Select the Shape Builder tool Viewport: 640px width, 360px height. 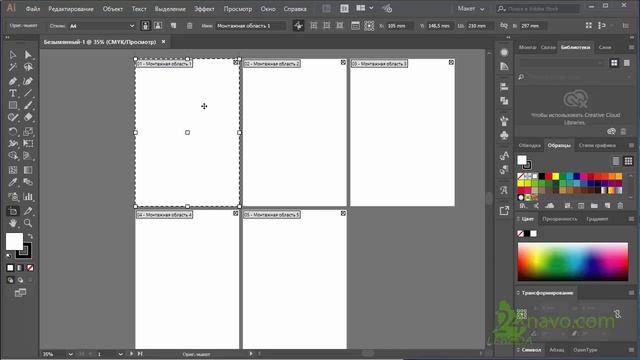click(13, 156)
